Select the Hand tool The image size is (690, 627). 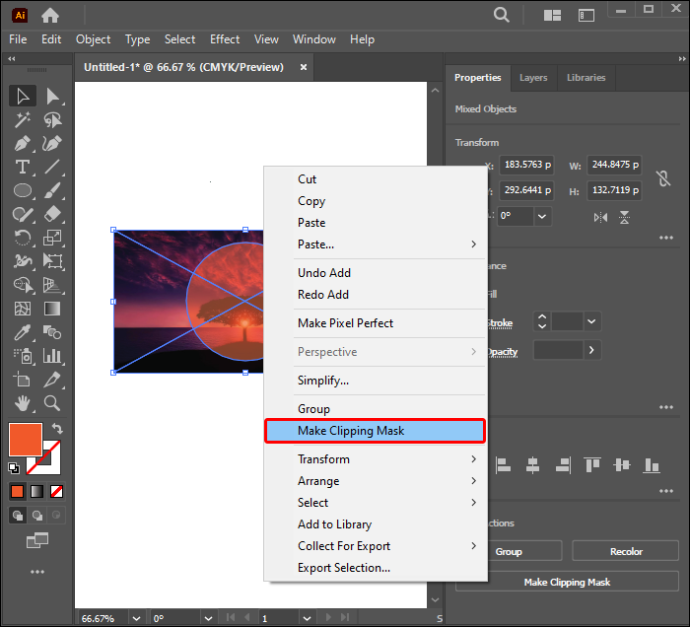tap(22, 403)
